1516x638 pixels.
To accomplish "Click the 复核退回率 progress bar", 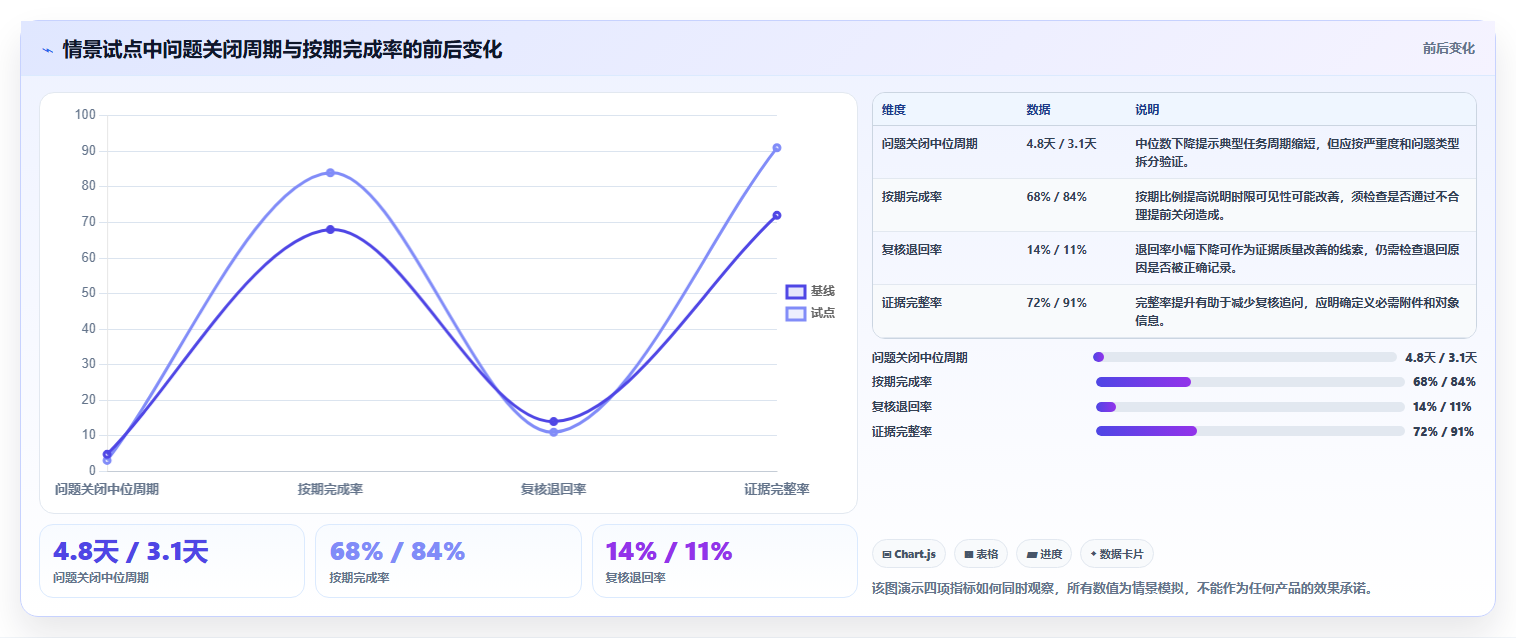I will pos(1250,407).
